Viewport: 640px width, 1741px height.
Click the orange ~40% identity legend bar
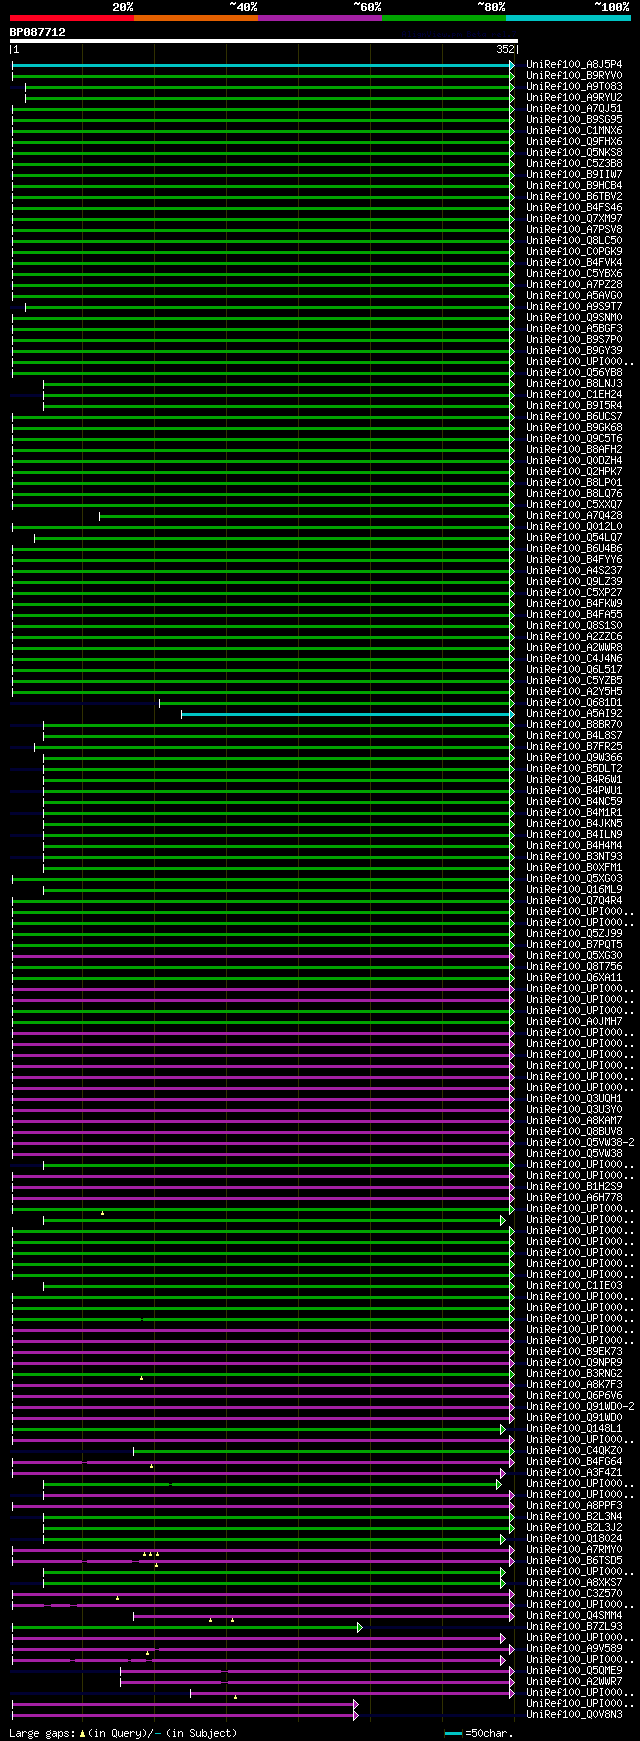[196, 18]
